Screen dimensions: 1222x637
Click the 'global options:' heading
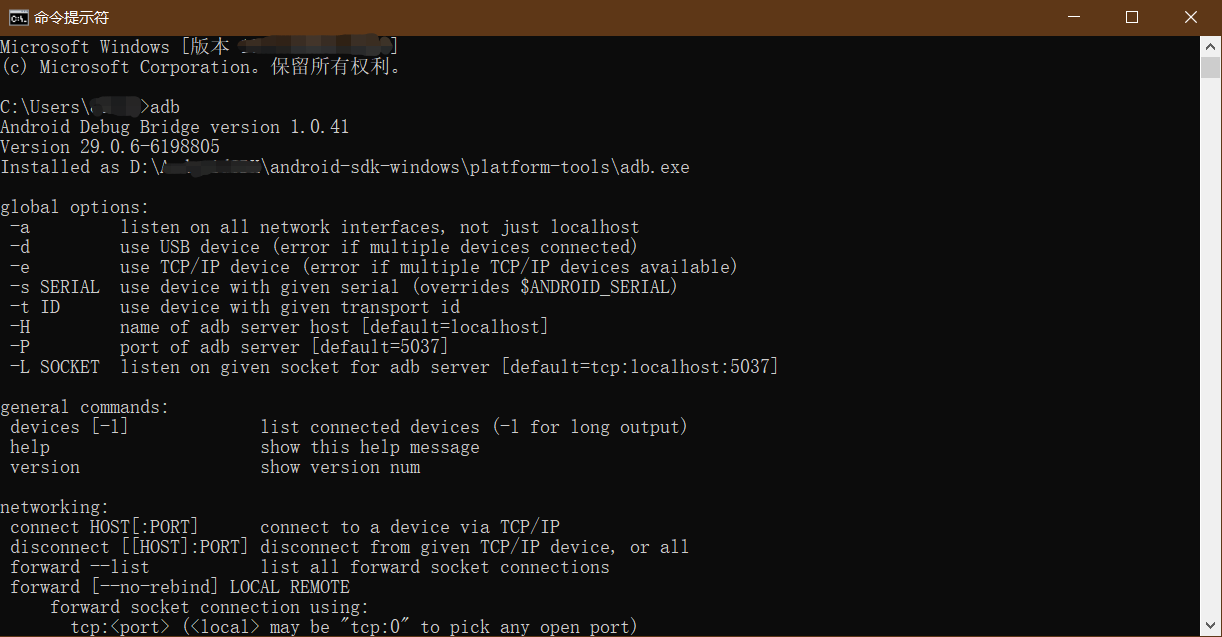tap(74, 207)
